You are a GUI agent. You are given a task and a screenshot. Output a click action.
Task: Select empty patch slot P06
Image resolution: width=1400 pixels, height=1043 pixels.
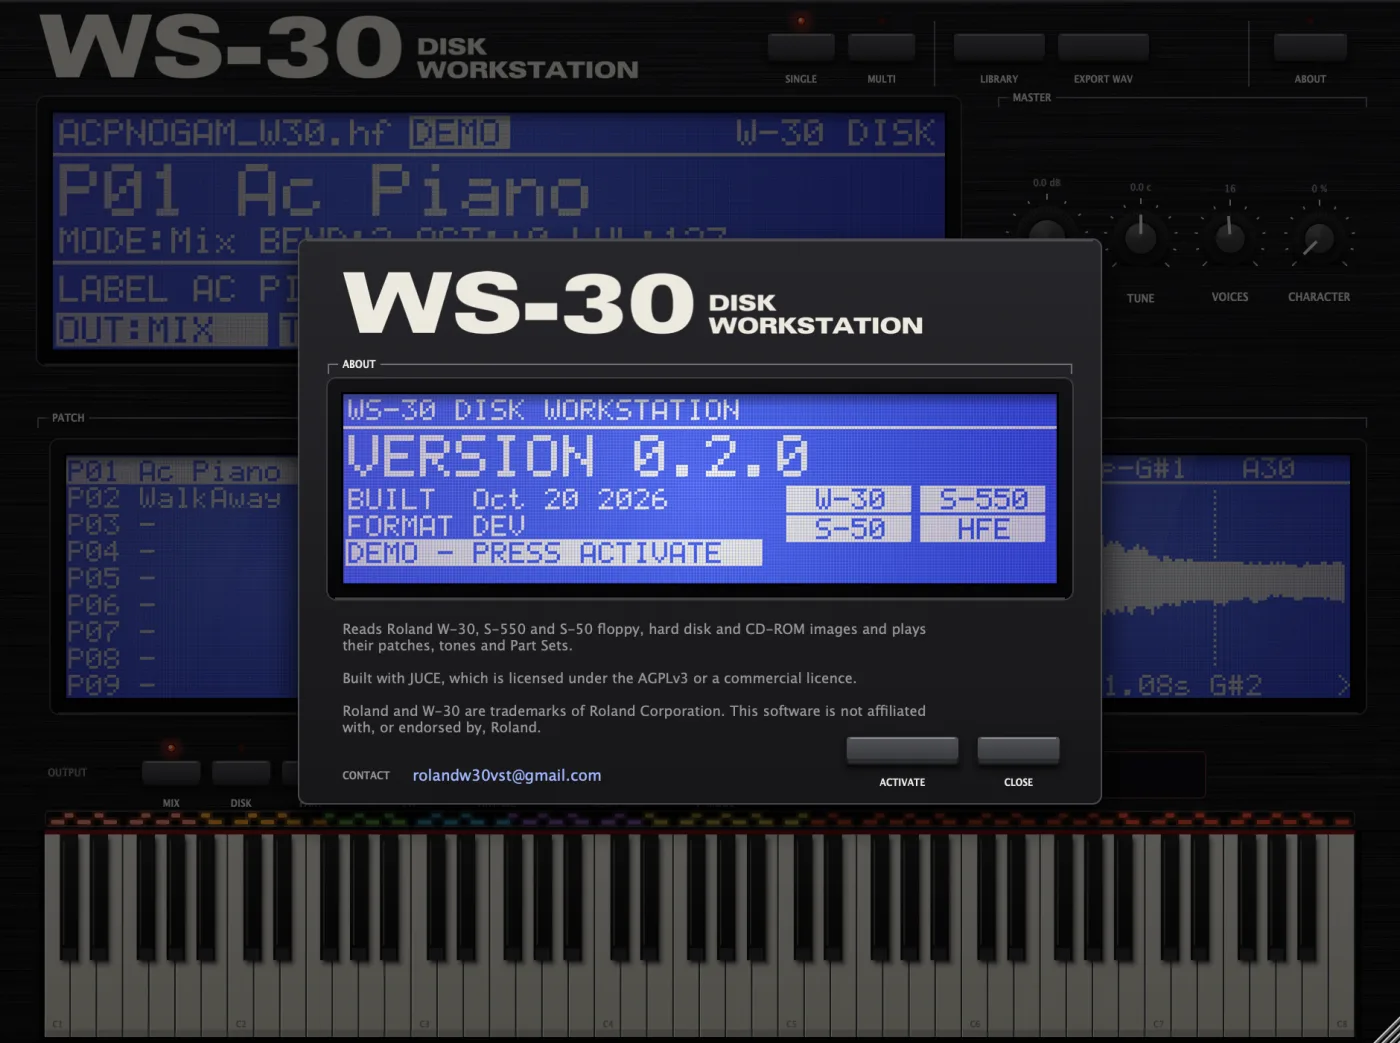point(181,606)
